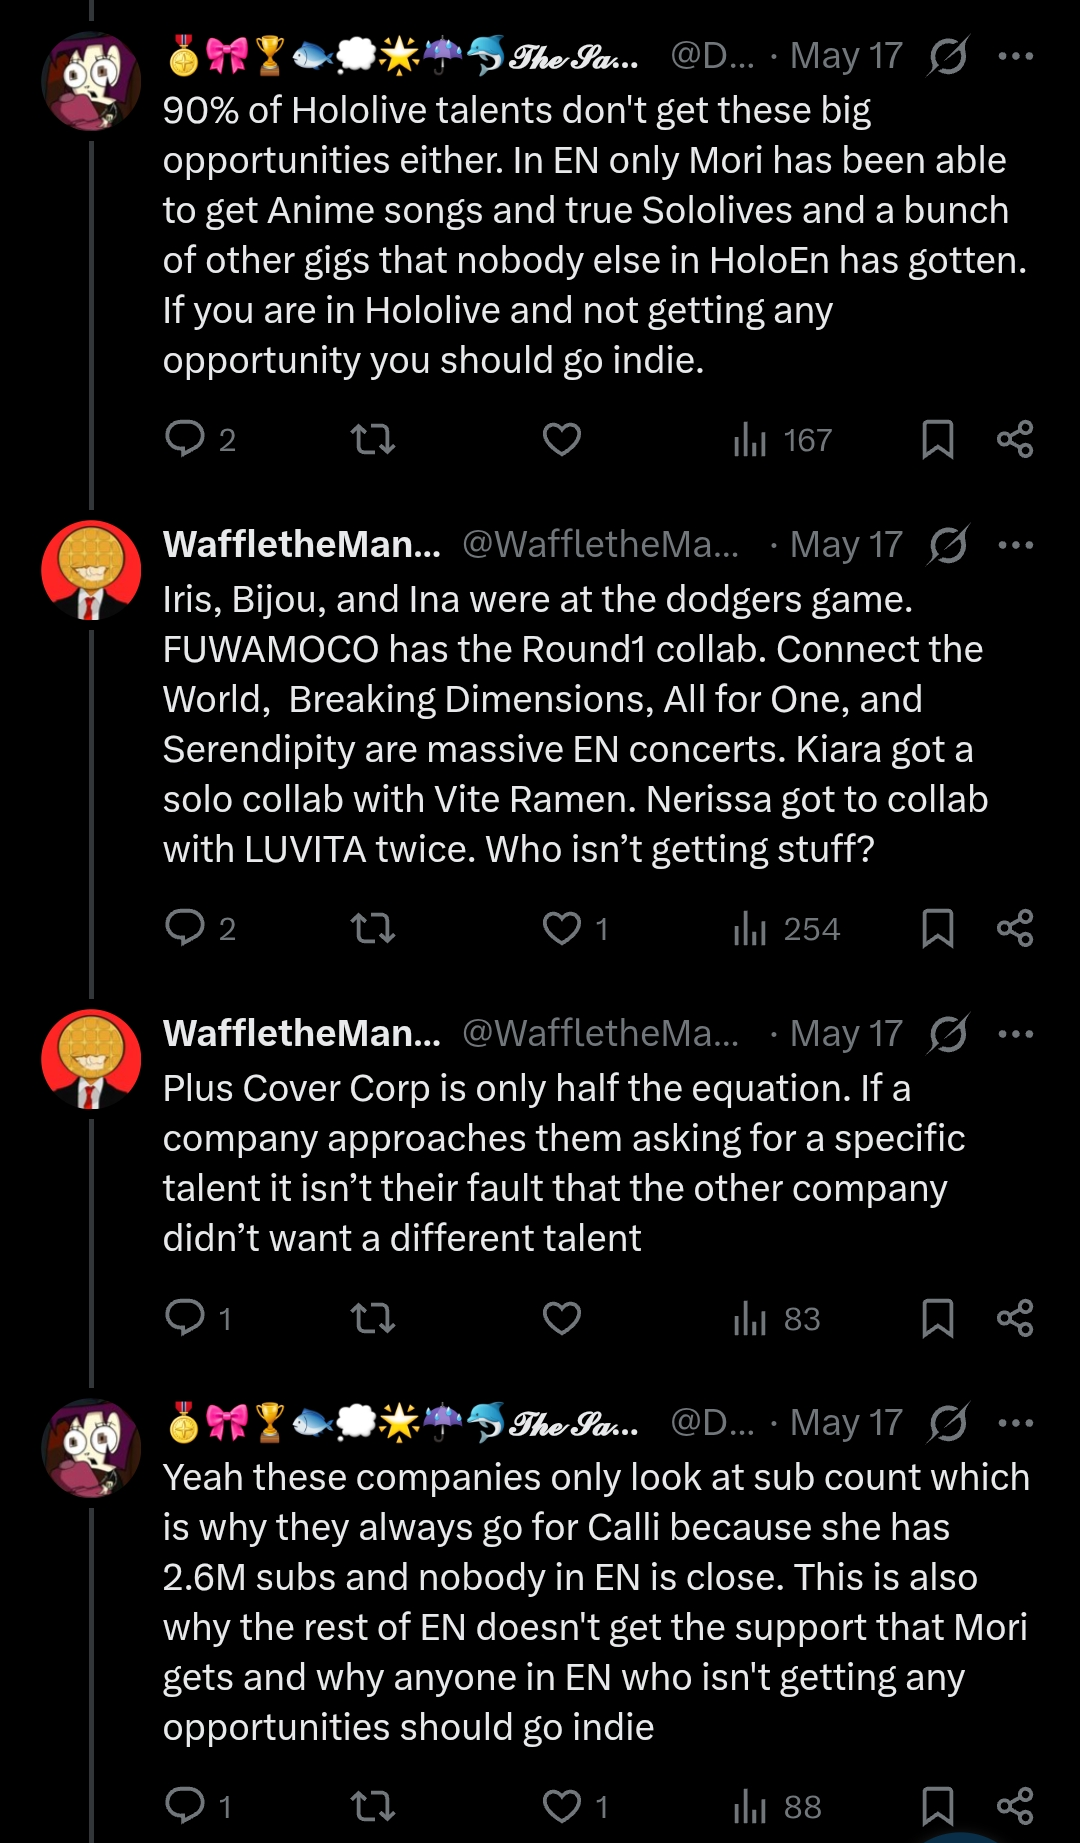Like the 'Iris, Bijou, and Ina' tweet
Screen dimensions: 1080x1843
pos(575,928)
